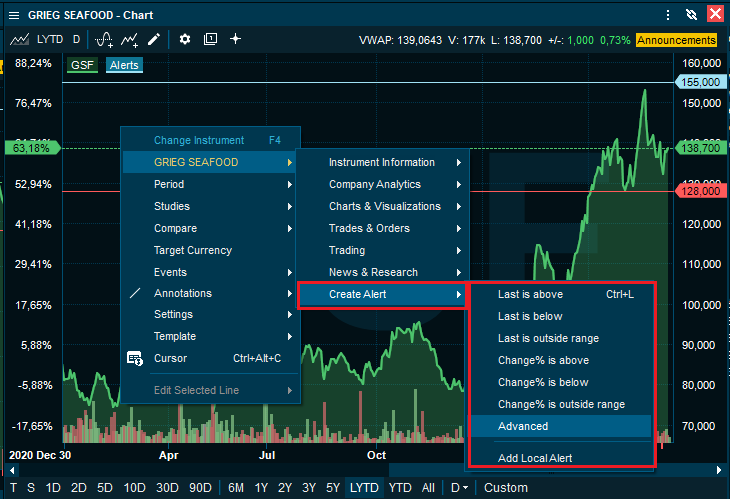Click the template icon next to gear
The image size is (730, 500).
pyautogui.click(x=210, y=40)
